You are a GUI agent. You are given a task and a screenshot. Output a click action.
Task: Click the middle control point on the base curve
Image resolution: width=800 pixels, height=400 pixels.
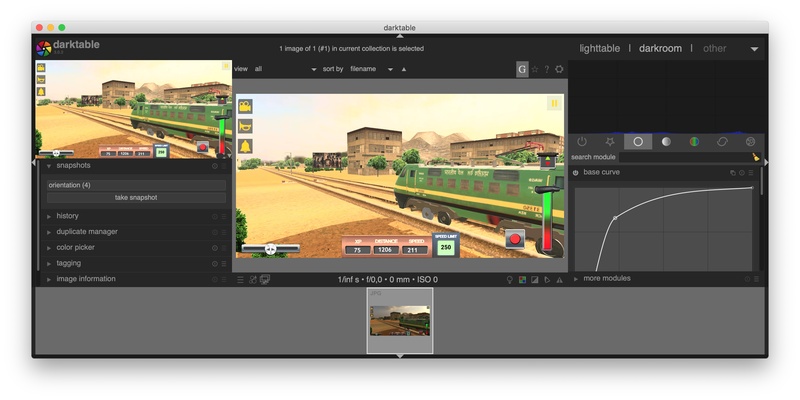(615, 218)
